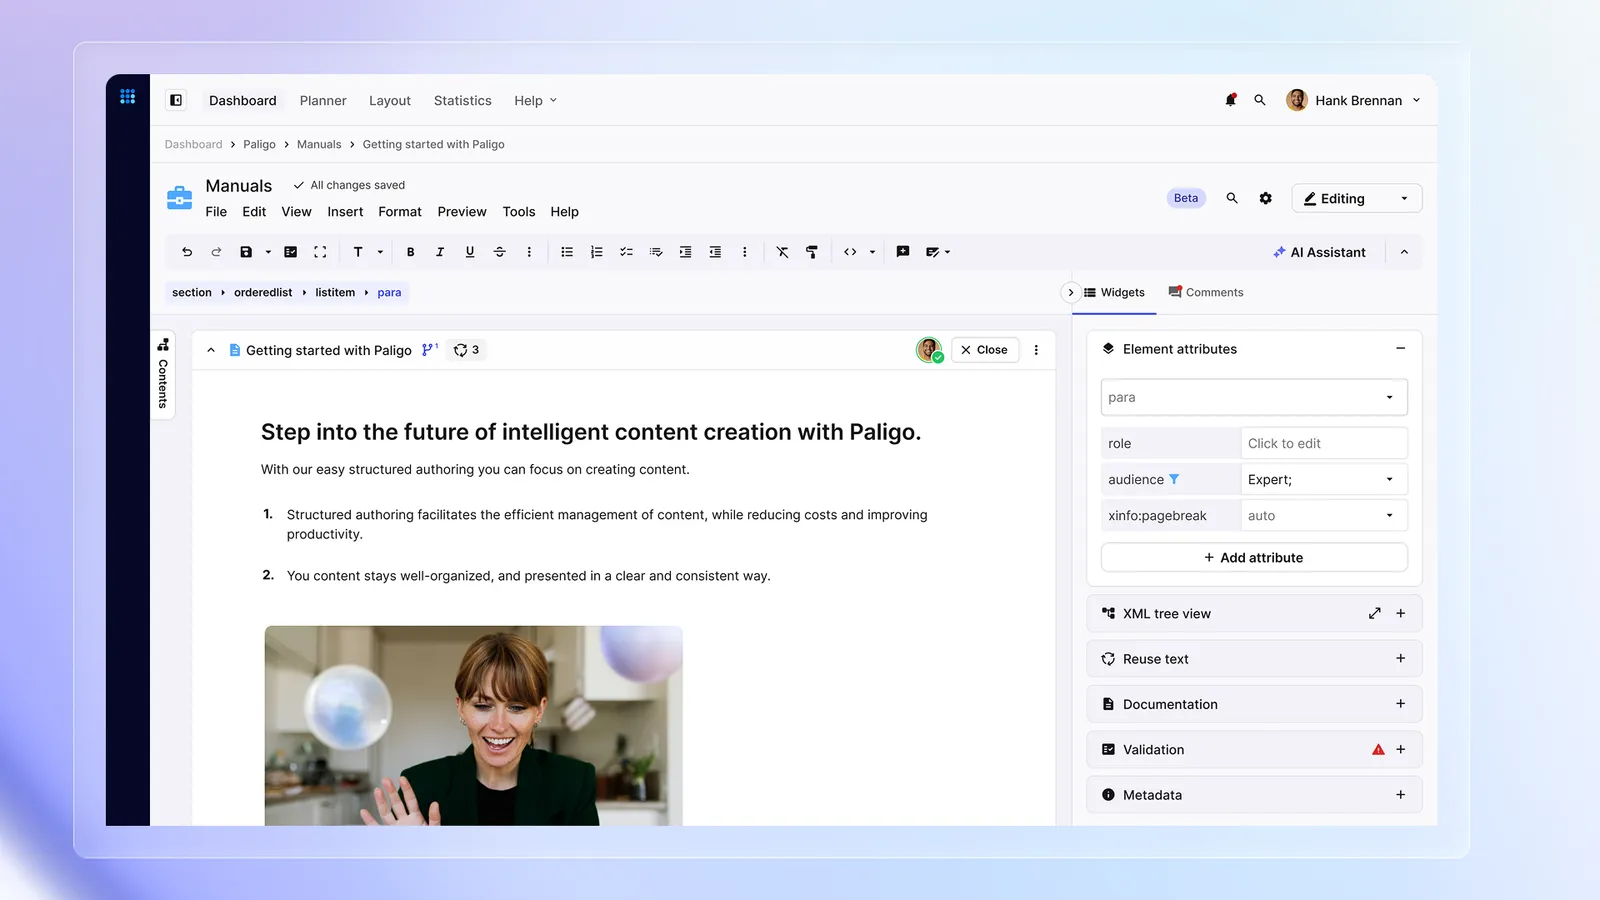Expand the Reuse text widget
Viewport: 1600px width, 900px height.
coord(1401,658)
